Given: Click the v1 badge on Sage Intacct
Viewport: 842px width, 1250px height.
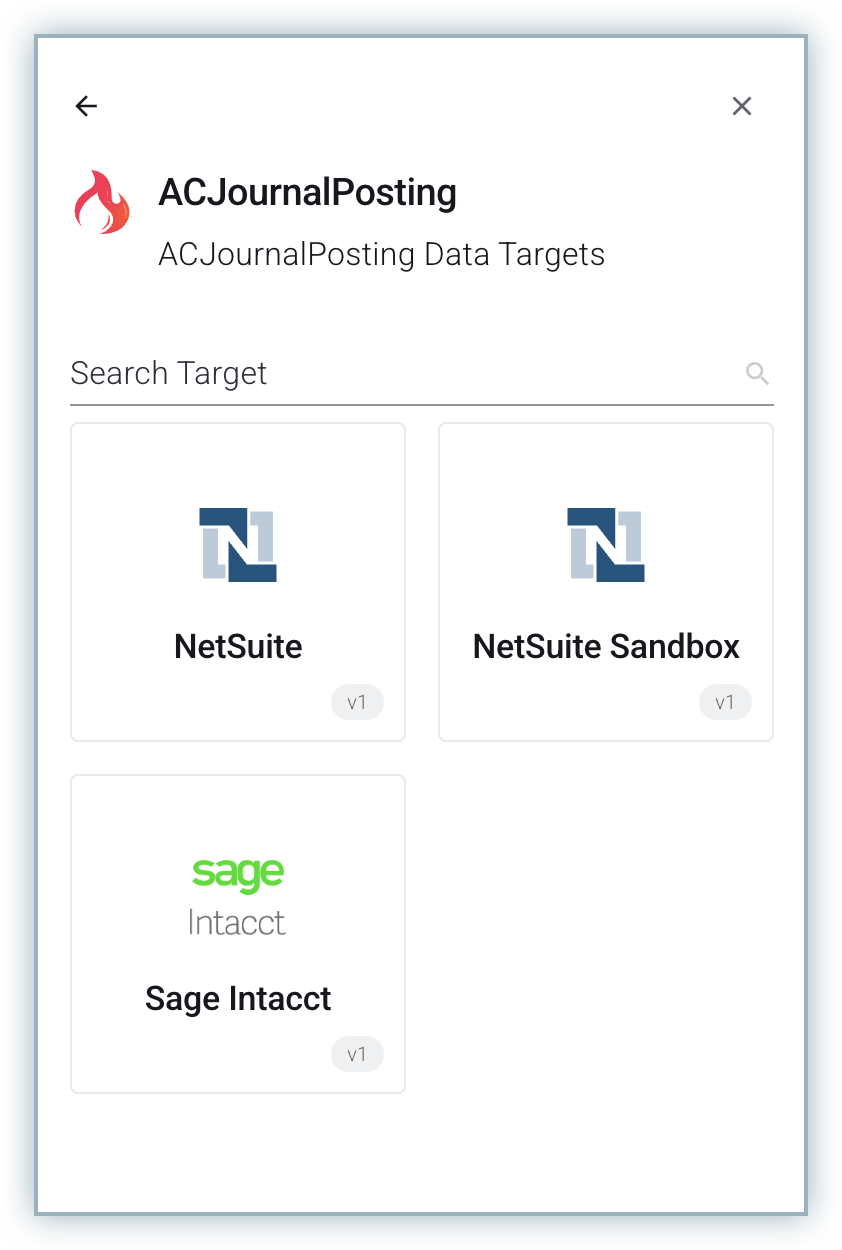Looking at the screenshot, I should coord(357,1054).
